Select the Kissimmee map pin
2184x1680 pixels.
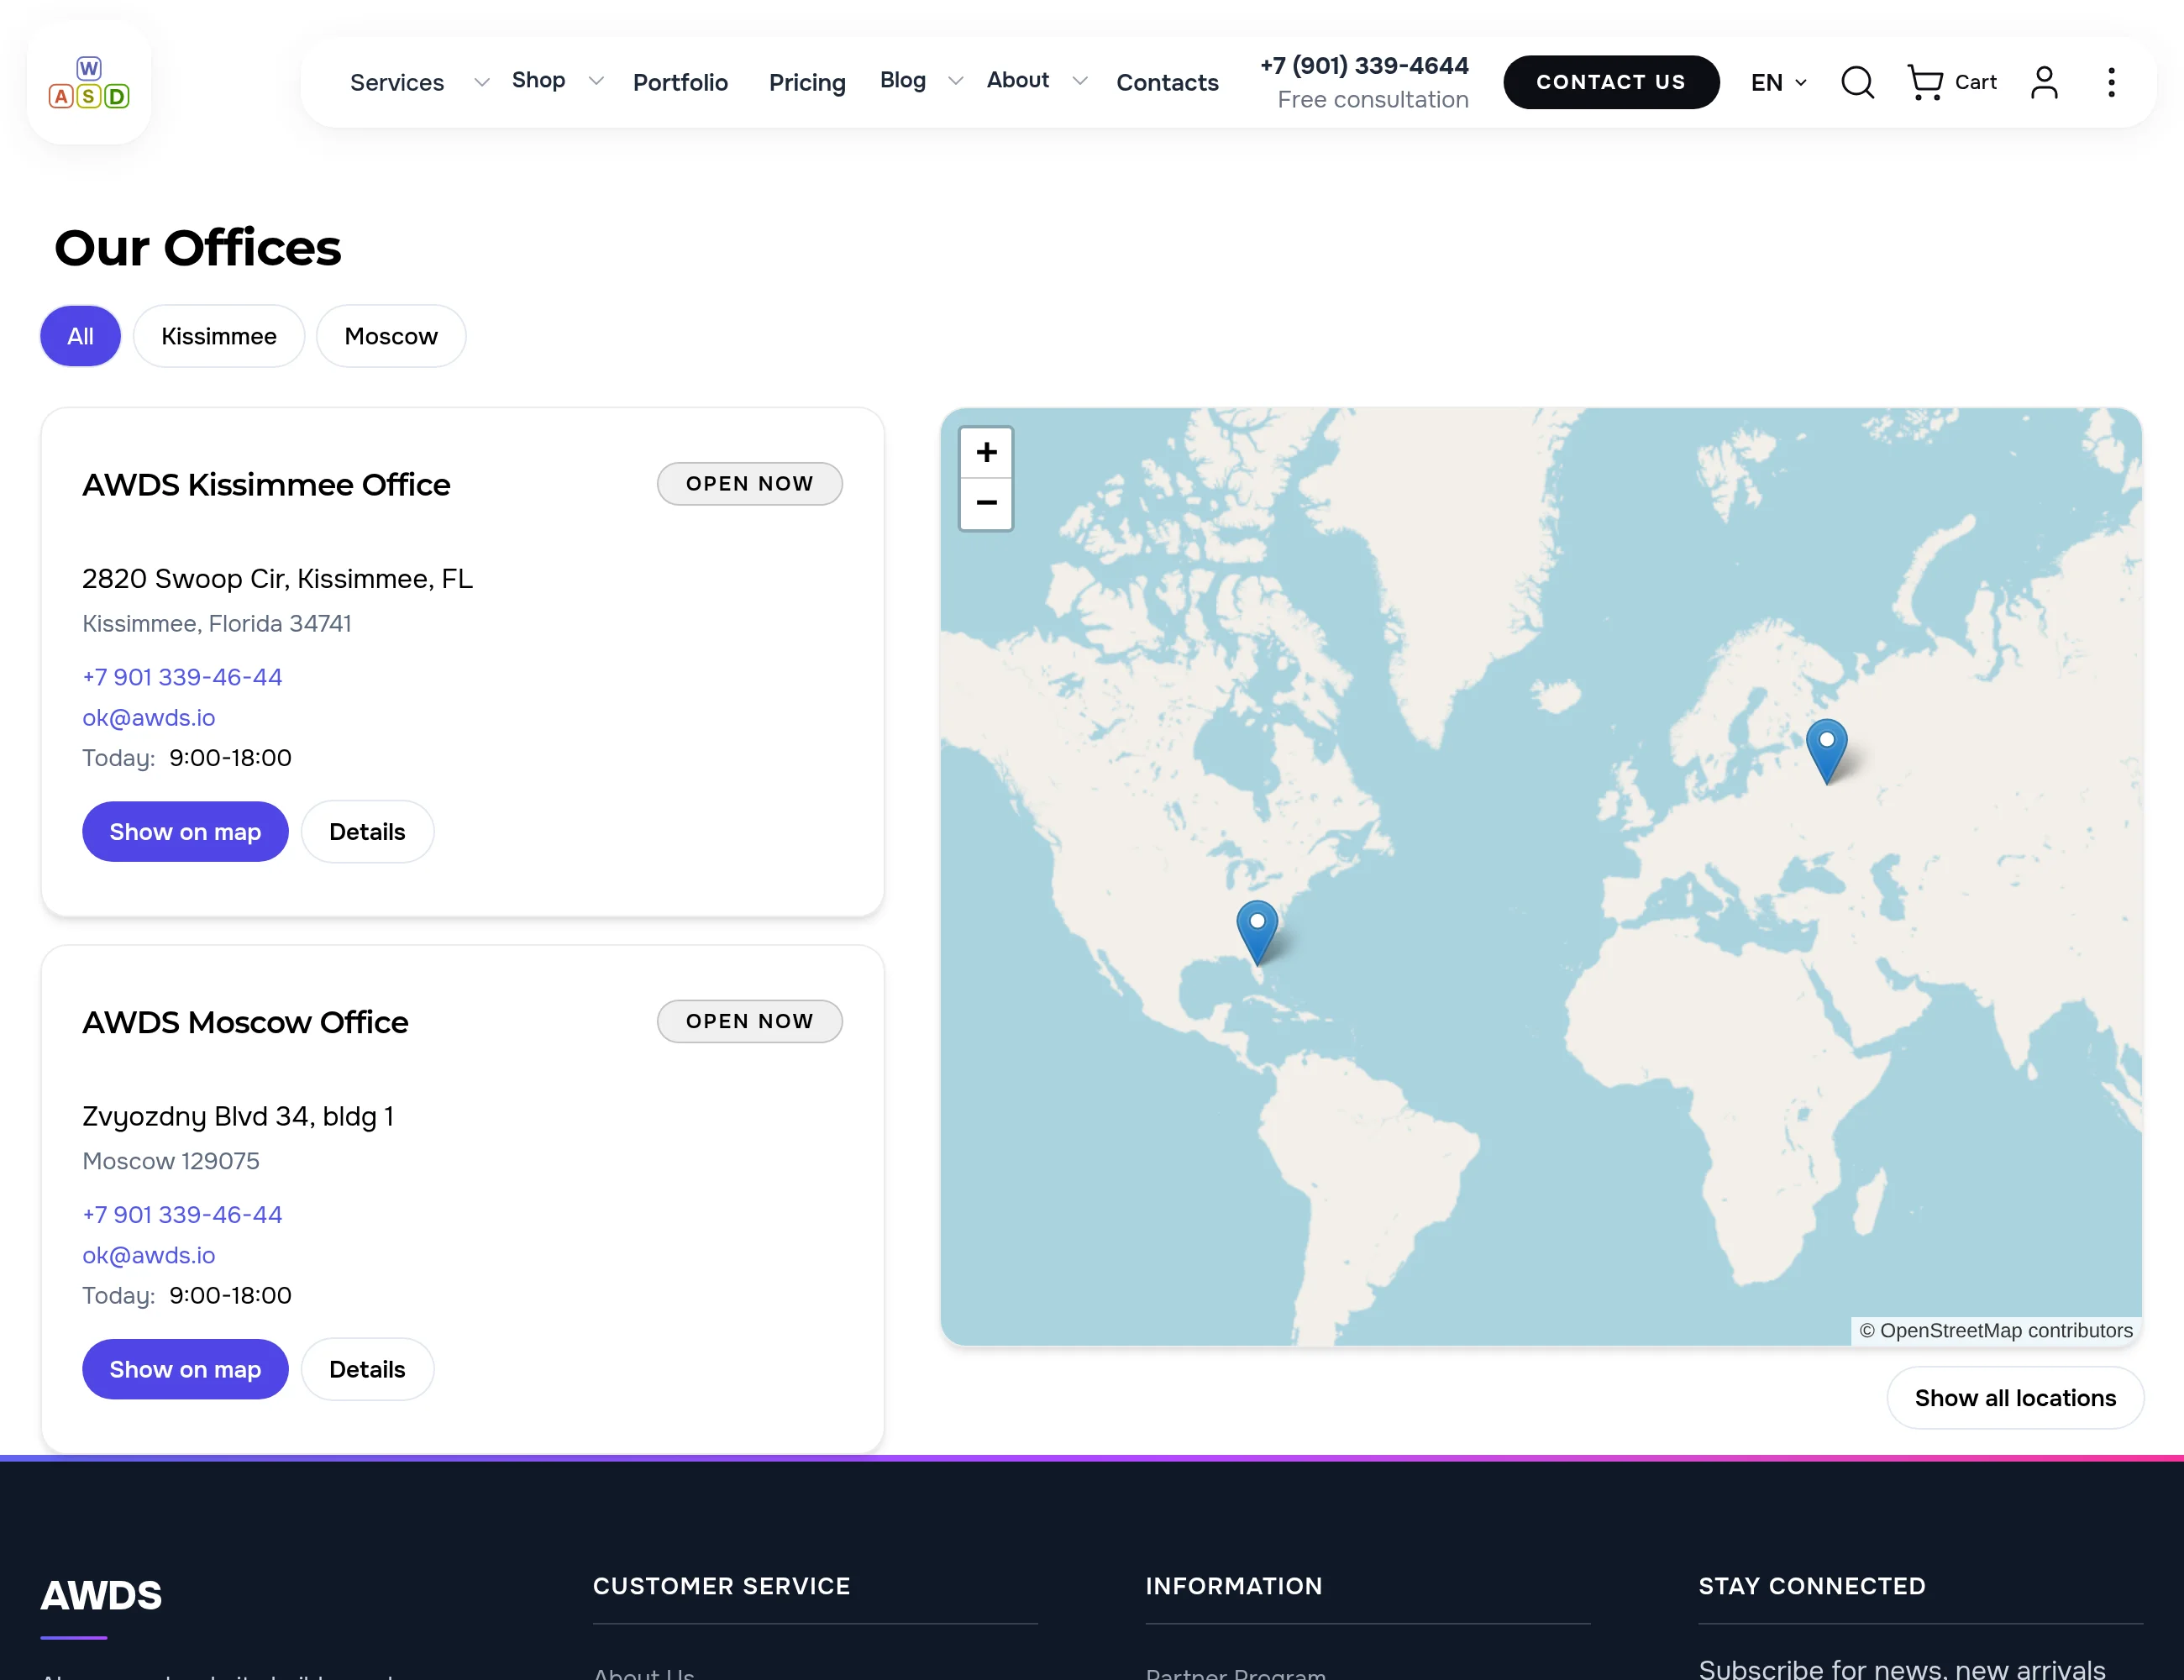coord(1257,932)
